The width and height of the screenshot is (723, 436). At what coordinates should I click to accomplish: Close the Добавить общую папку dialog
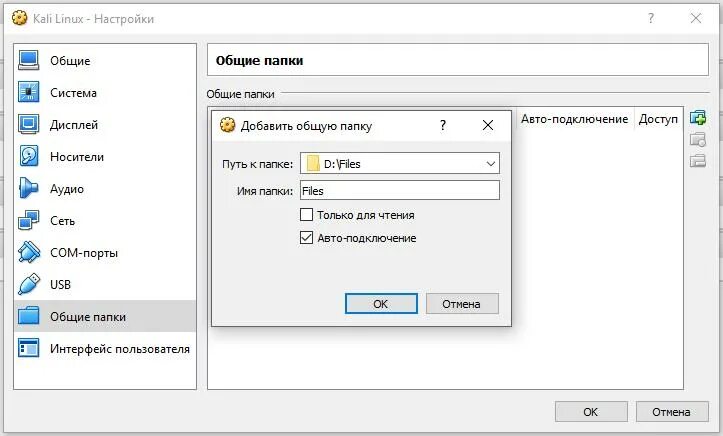(x=488, y=125)
